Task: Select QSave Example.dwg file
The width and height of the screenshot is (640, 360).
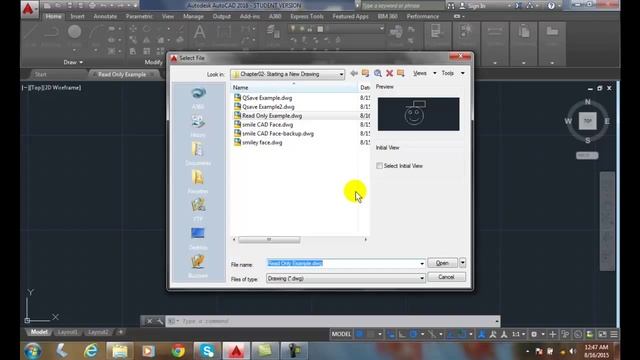Action: pos(267,98)
